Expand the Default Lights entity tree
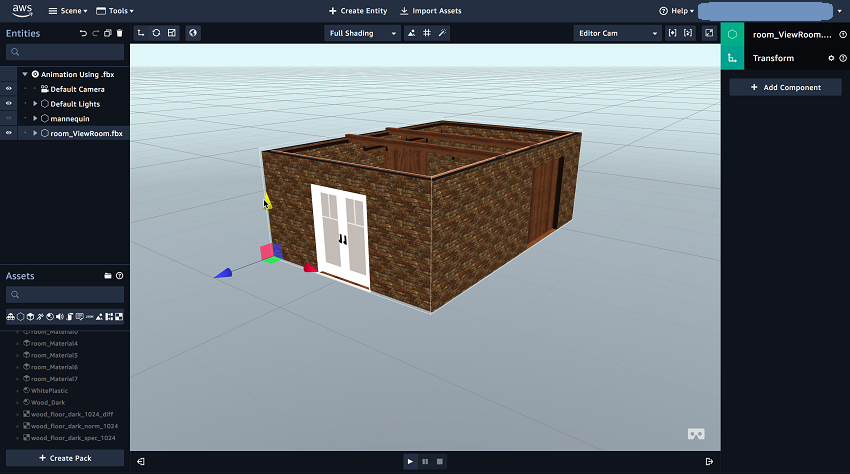The height and width of the screenshot is (474, 850). click(35, 104)
